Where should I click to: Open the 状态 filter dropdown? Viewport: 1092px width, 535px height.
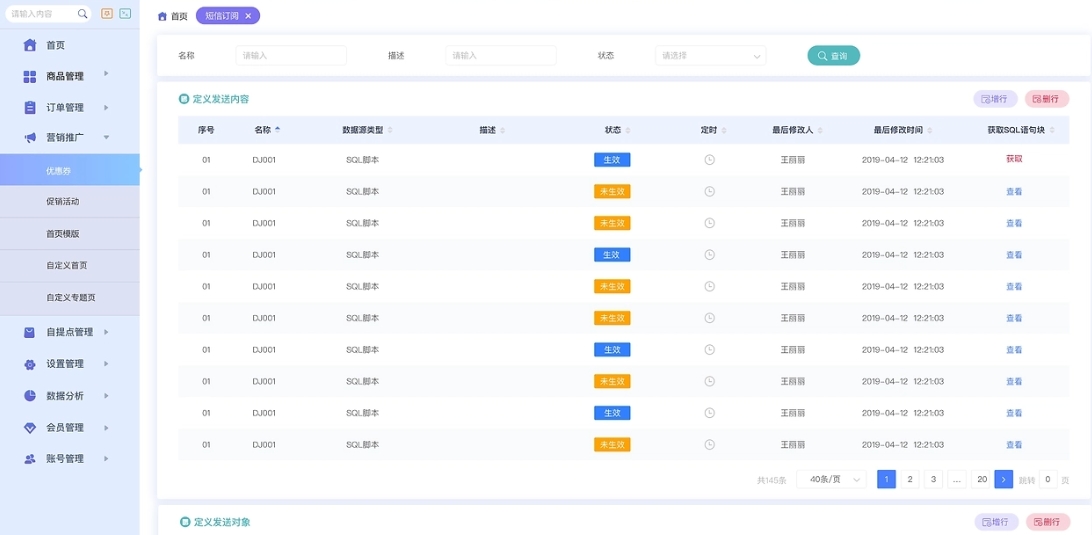tap(710, 56)
